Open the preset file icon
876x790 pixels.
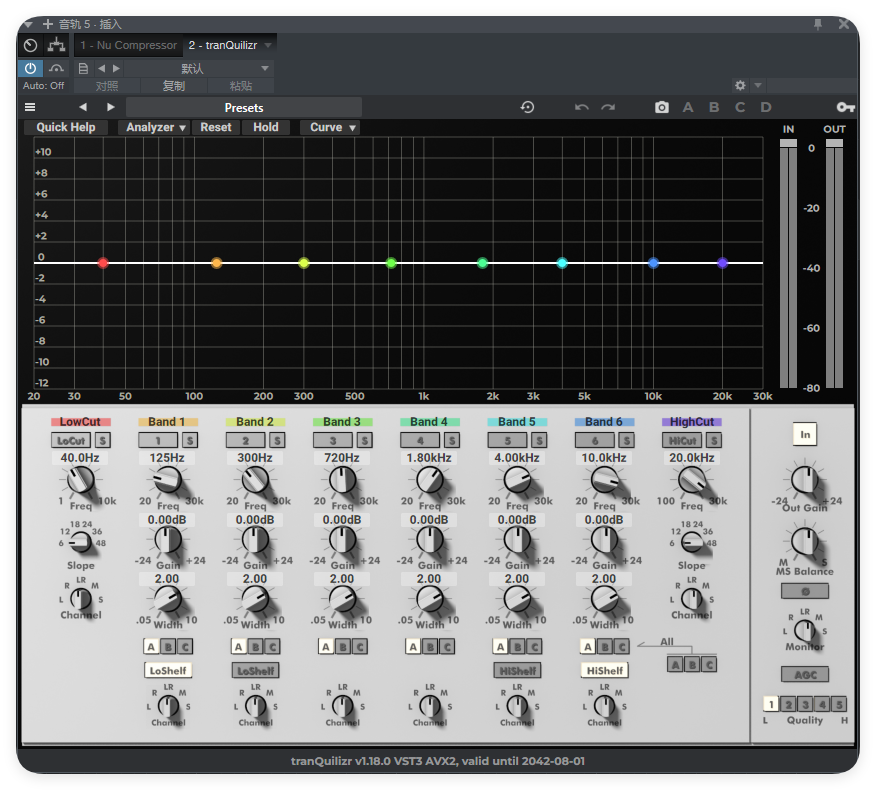point(83,68)
